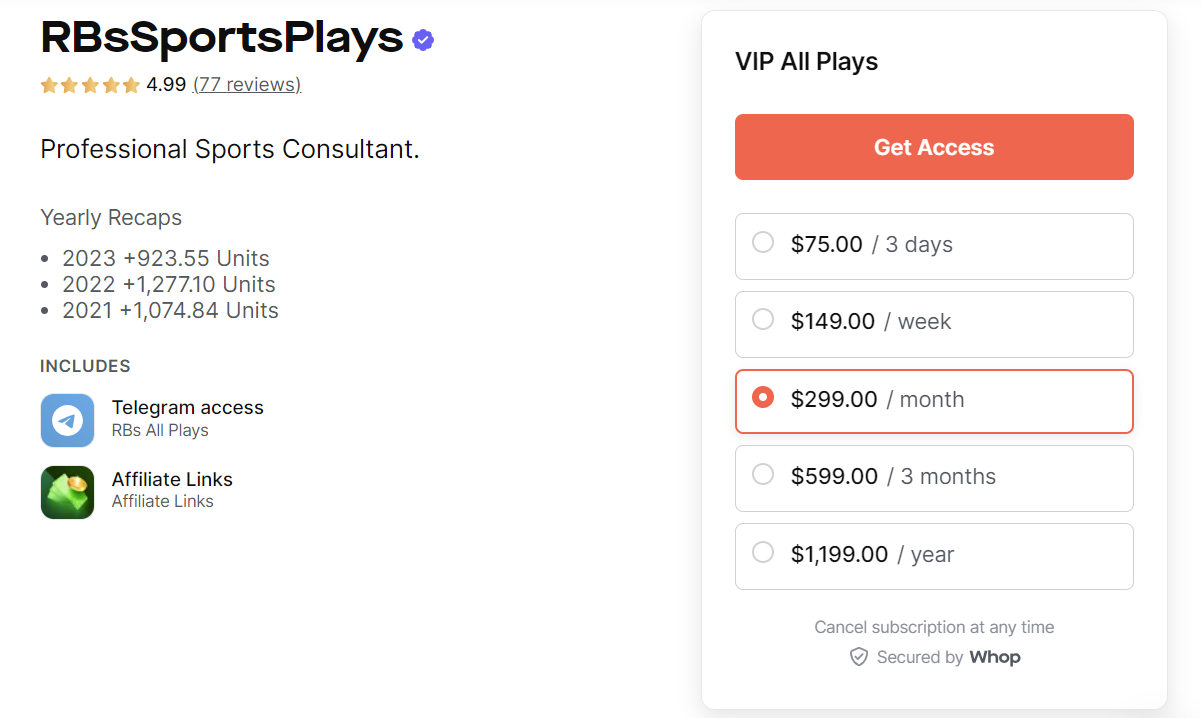Click the fifth star in the rating

(x=133, y=85)
